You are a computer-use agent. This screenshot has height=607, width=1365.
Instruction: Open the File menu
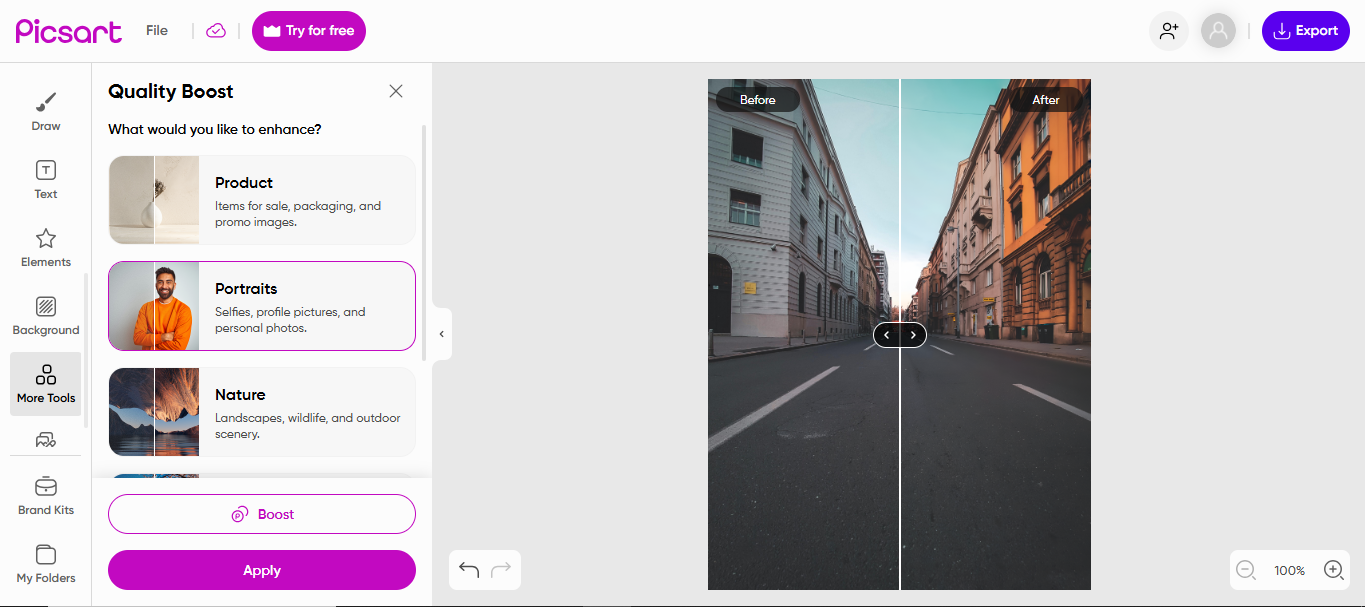point(156,30)
